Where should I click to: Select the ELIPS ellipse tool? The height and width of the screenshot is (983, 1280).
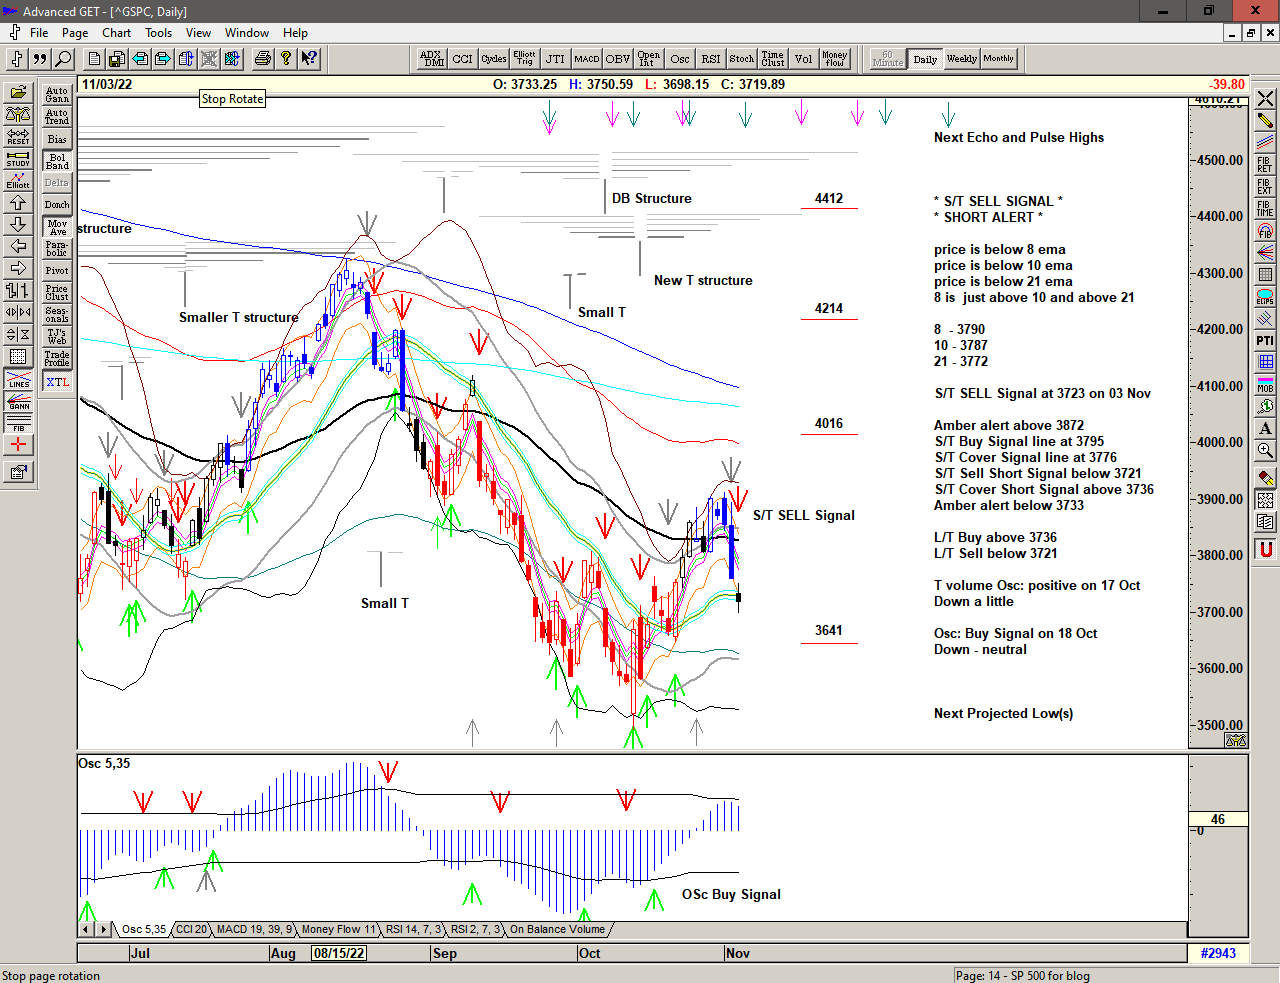tap(1265, 297)
